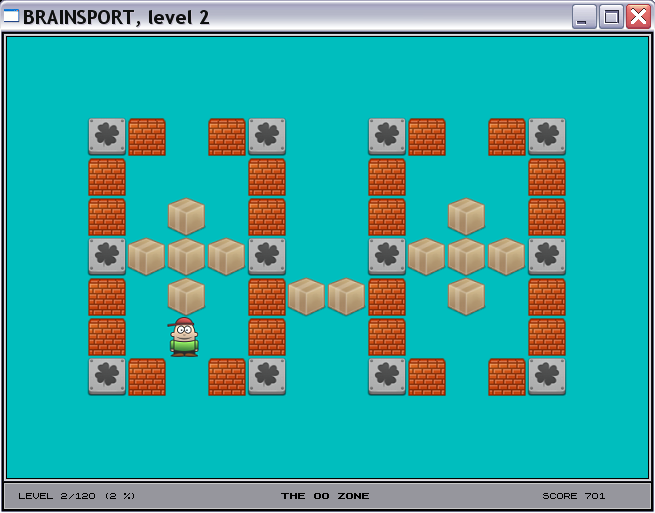Click the center crate of the right cross
The height and width of the screenshot is (513, 655).
pos(466,256)
